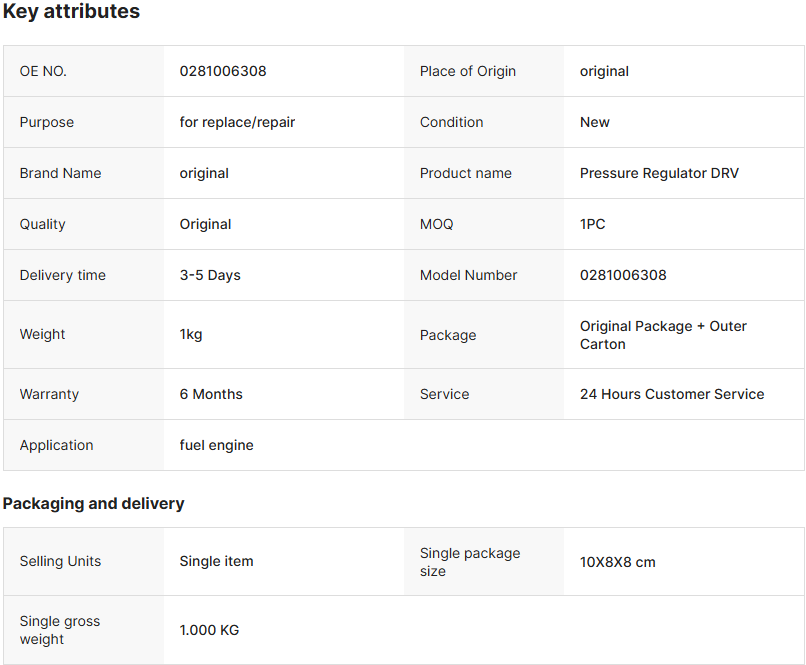Select the Selling Units value 'Single item'
Screen dimensions: 806x665
coord(216,561)
